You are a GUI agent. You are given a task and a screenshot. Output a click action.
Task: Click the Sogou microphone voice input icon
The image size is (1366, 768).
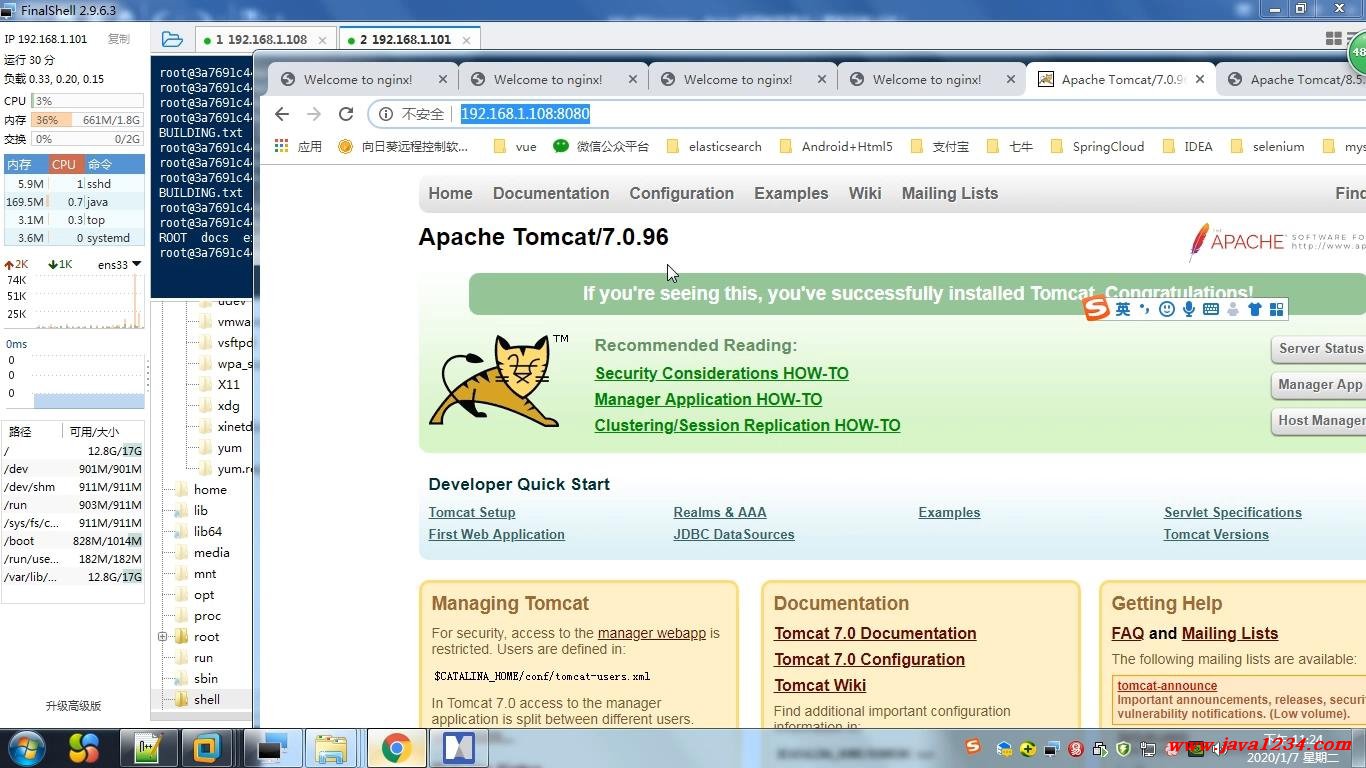pos(1189,309)
